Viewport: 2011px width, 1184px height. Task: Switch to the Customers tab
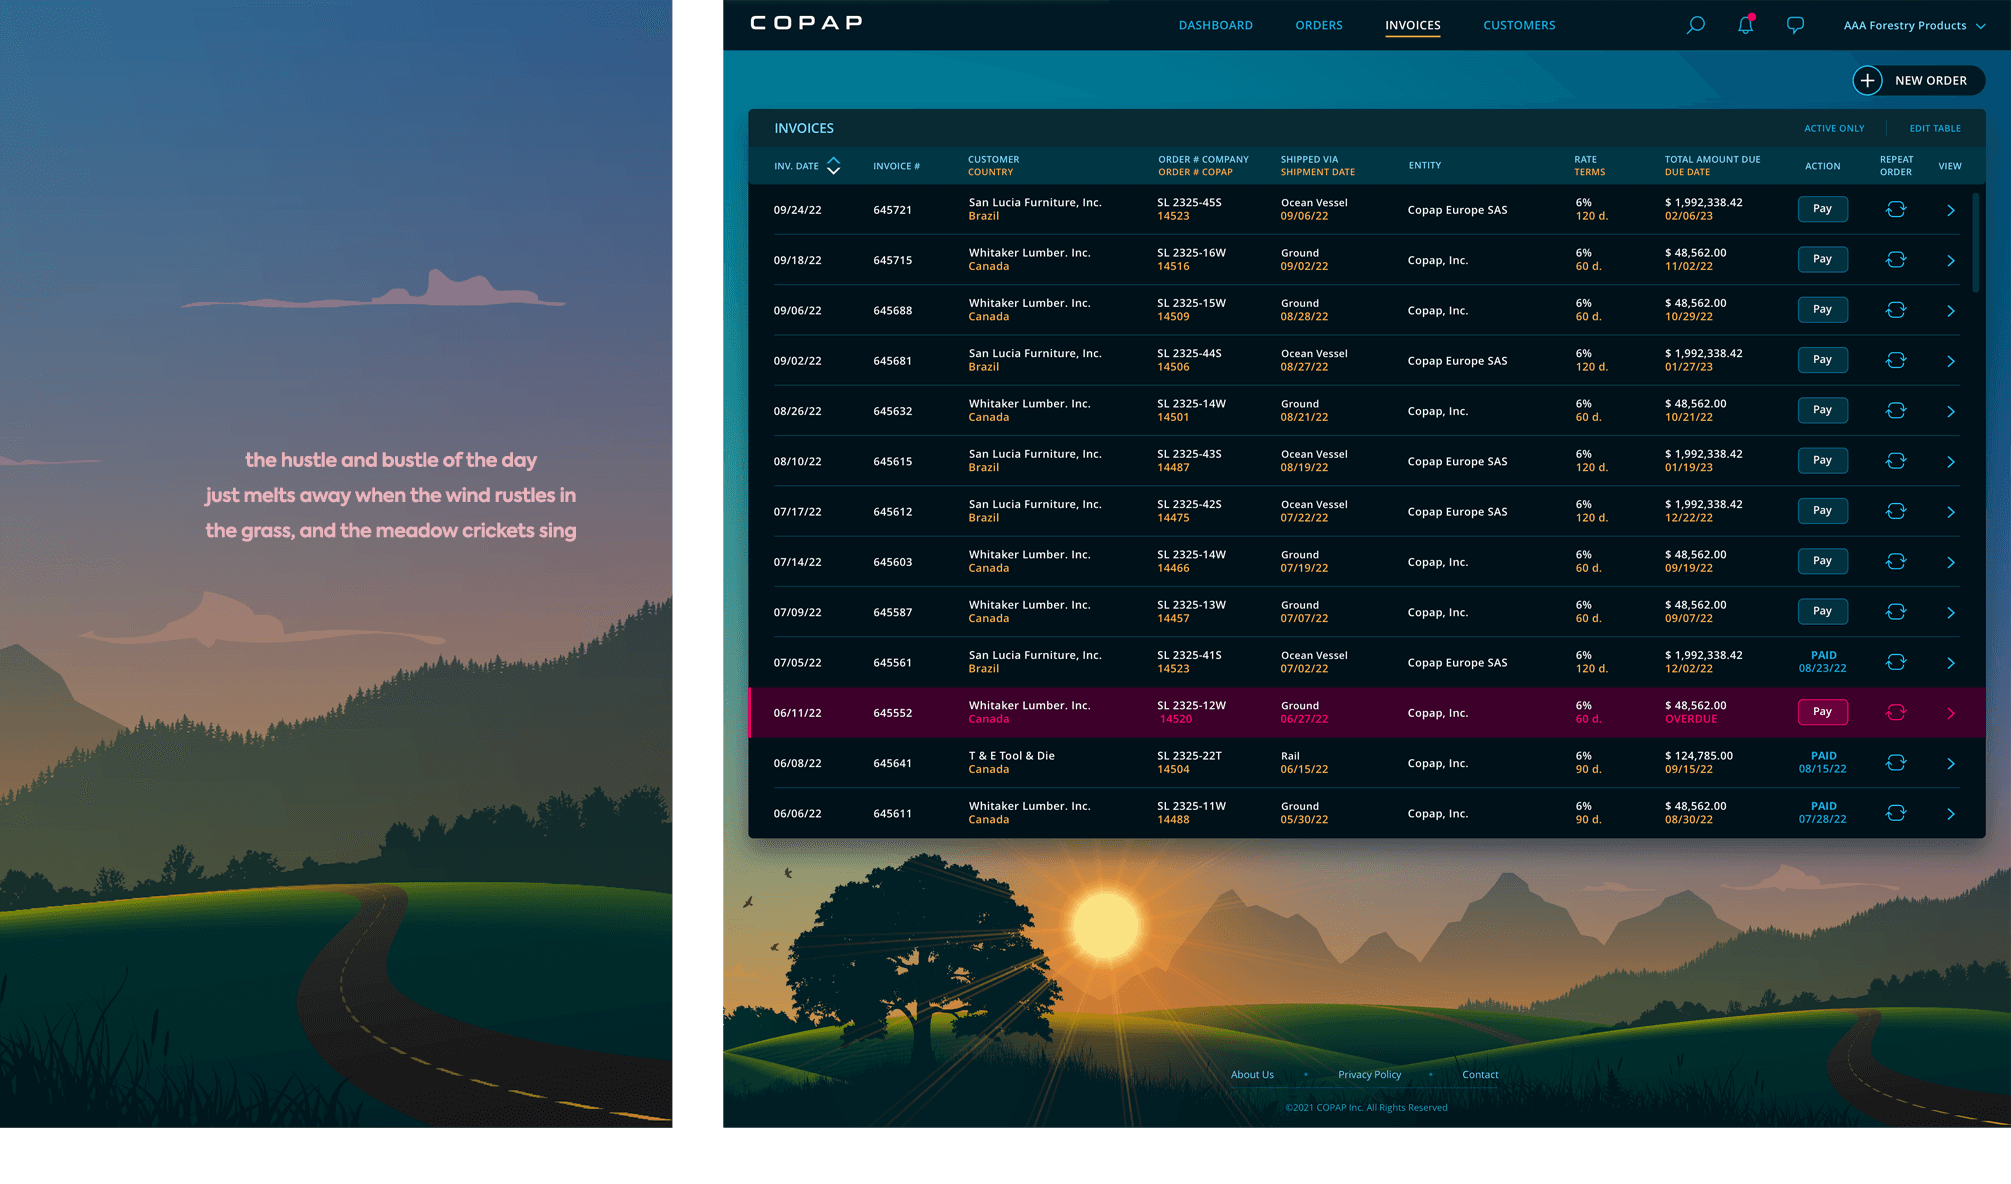pos(1518,25)
